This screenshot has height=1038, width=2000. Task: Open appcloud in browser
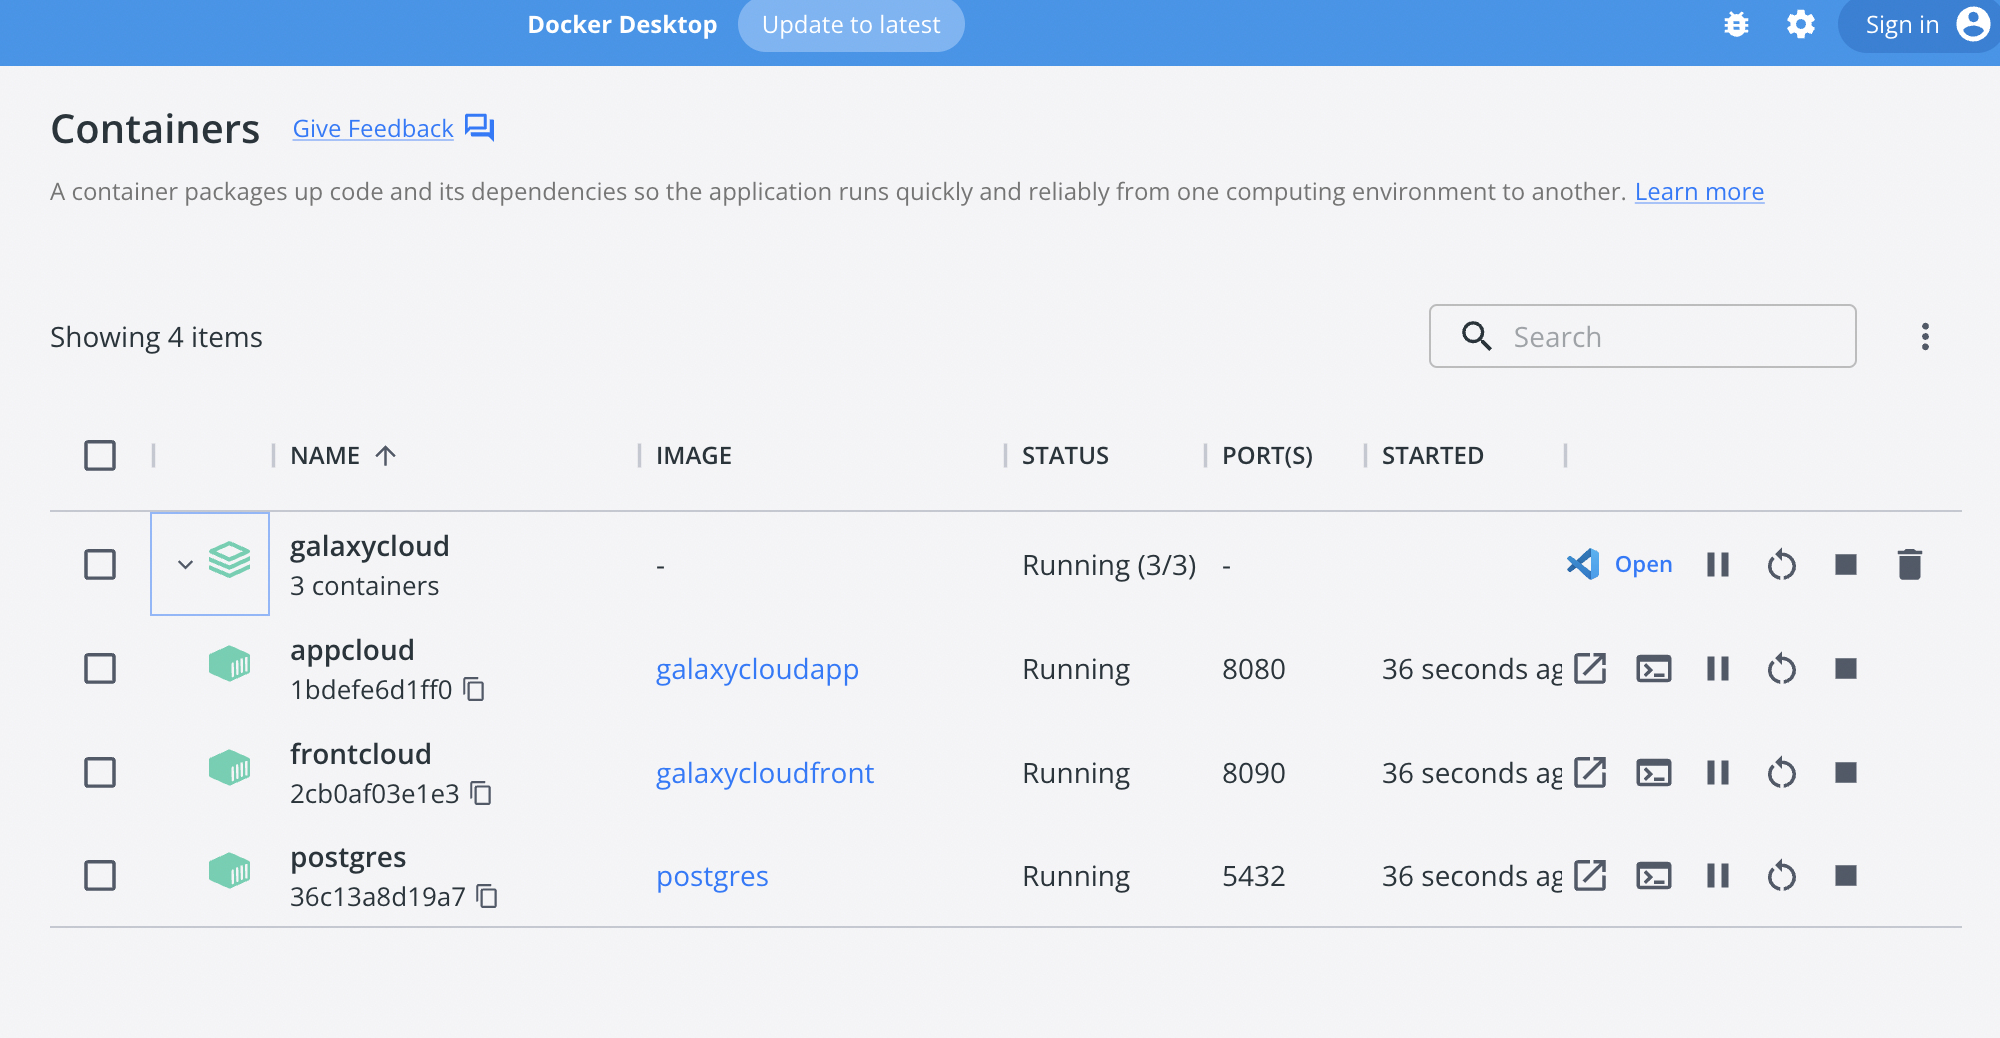(1590, 668)
